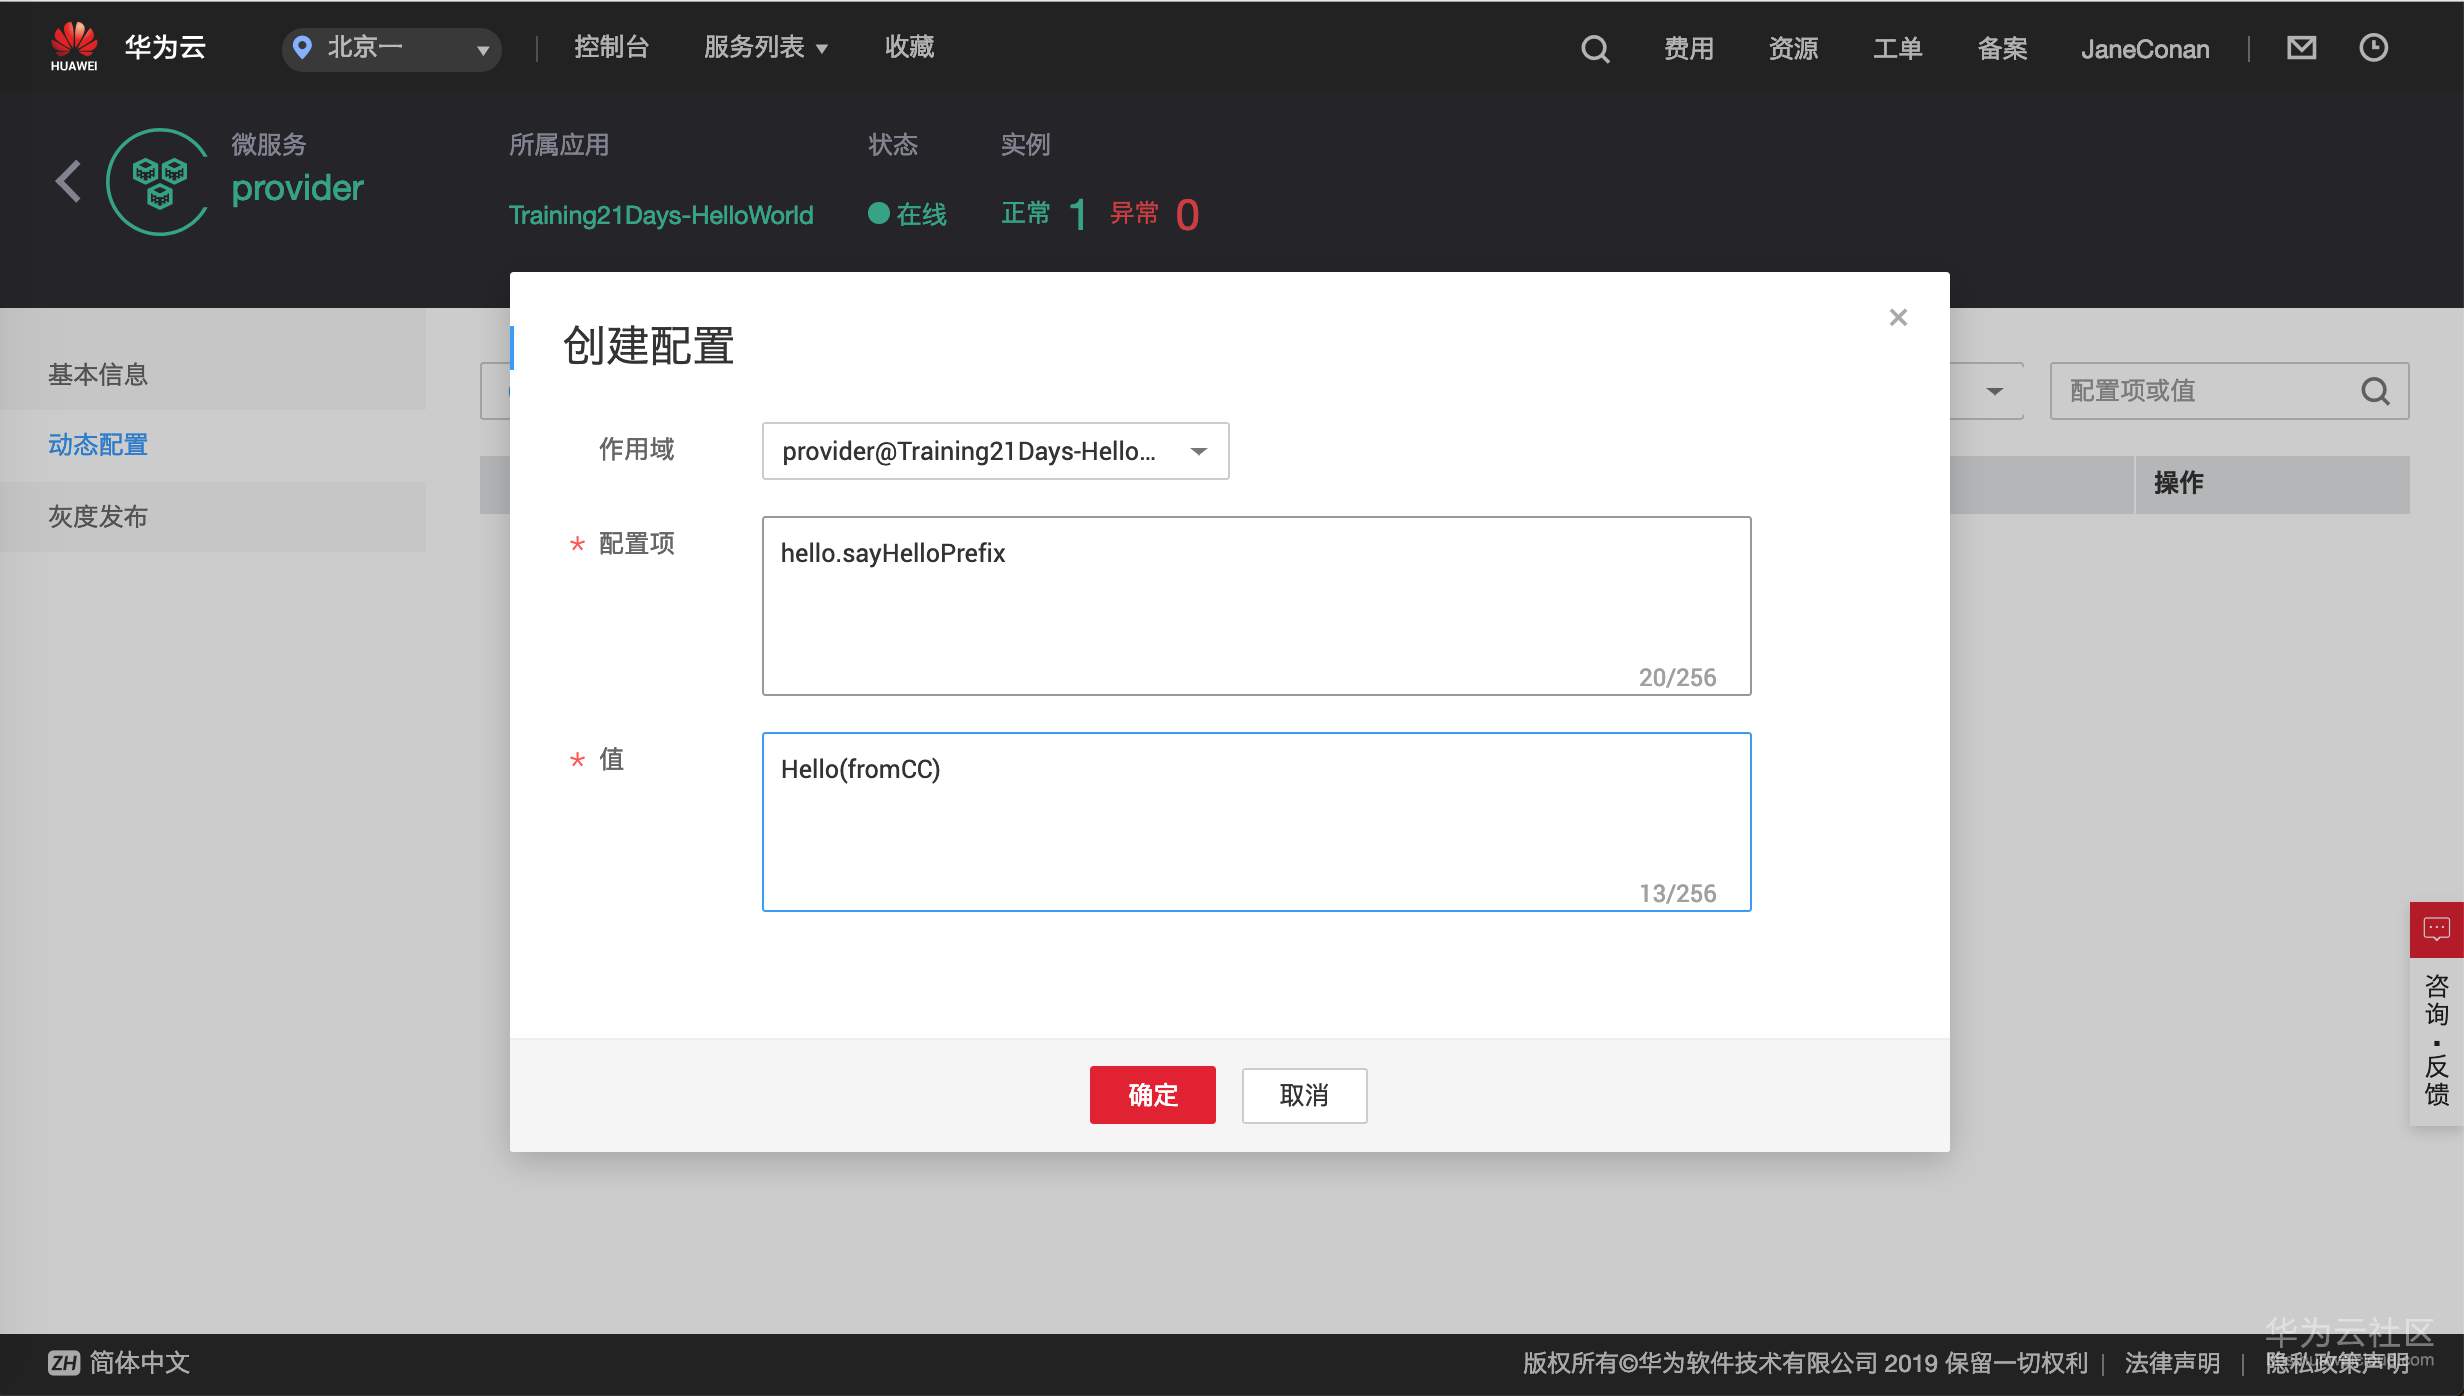The image size is (2464, 1396).
Task: Open the Training21Days-HelloWorld application link
Action: (x=660, y=215)
